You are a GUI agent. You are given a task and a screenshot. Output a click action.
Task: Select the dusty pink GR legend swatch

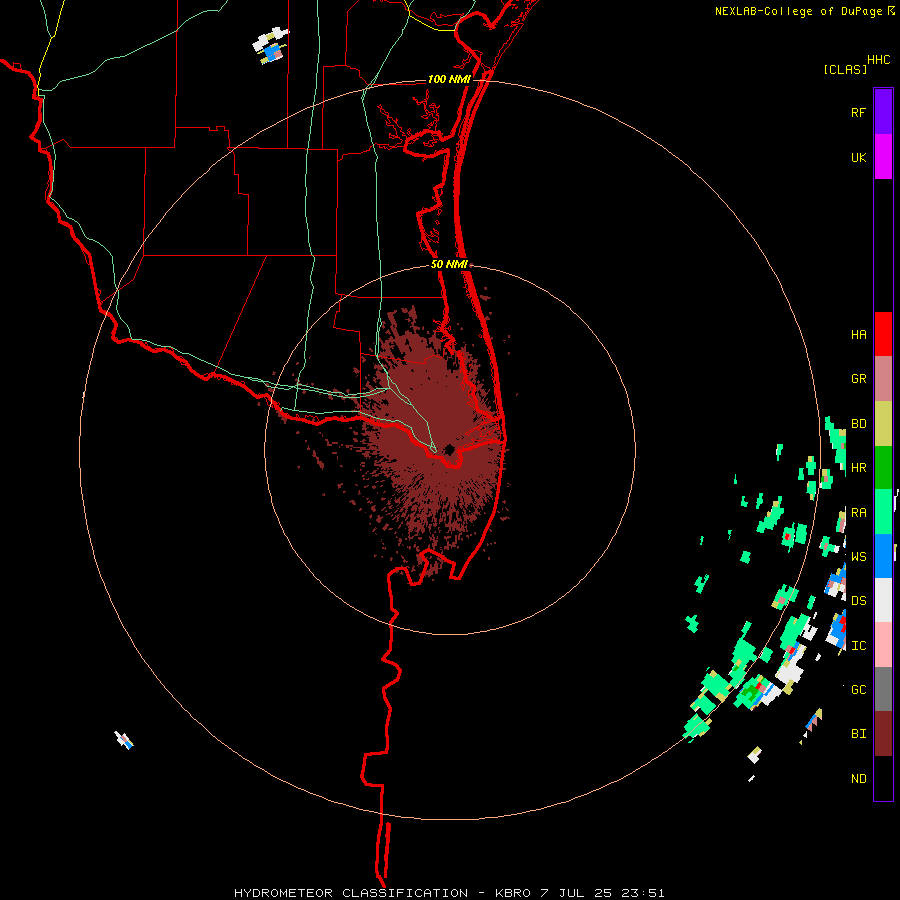click(883, 379)
